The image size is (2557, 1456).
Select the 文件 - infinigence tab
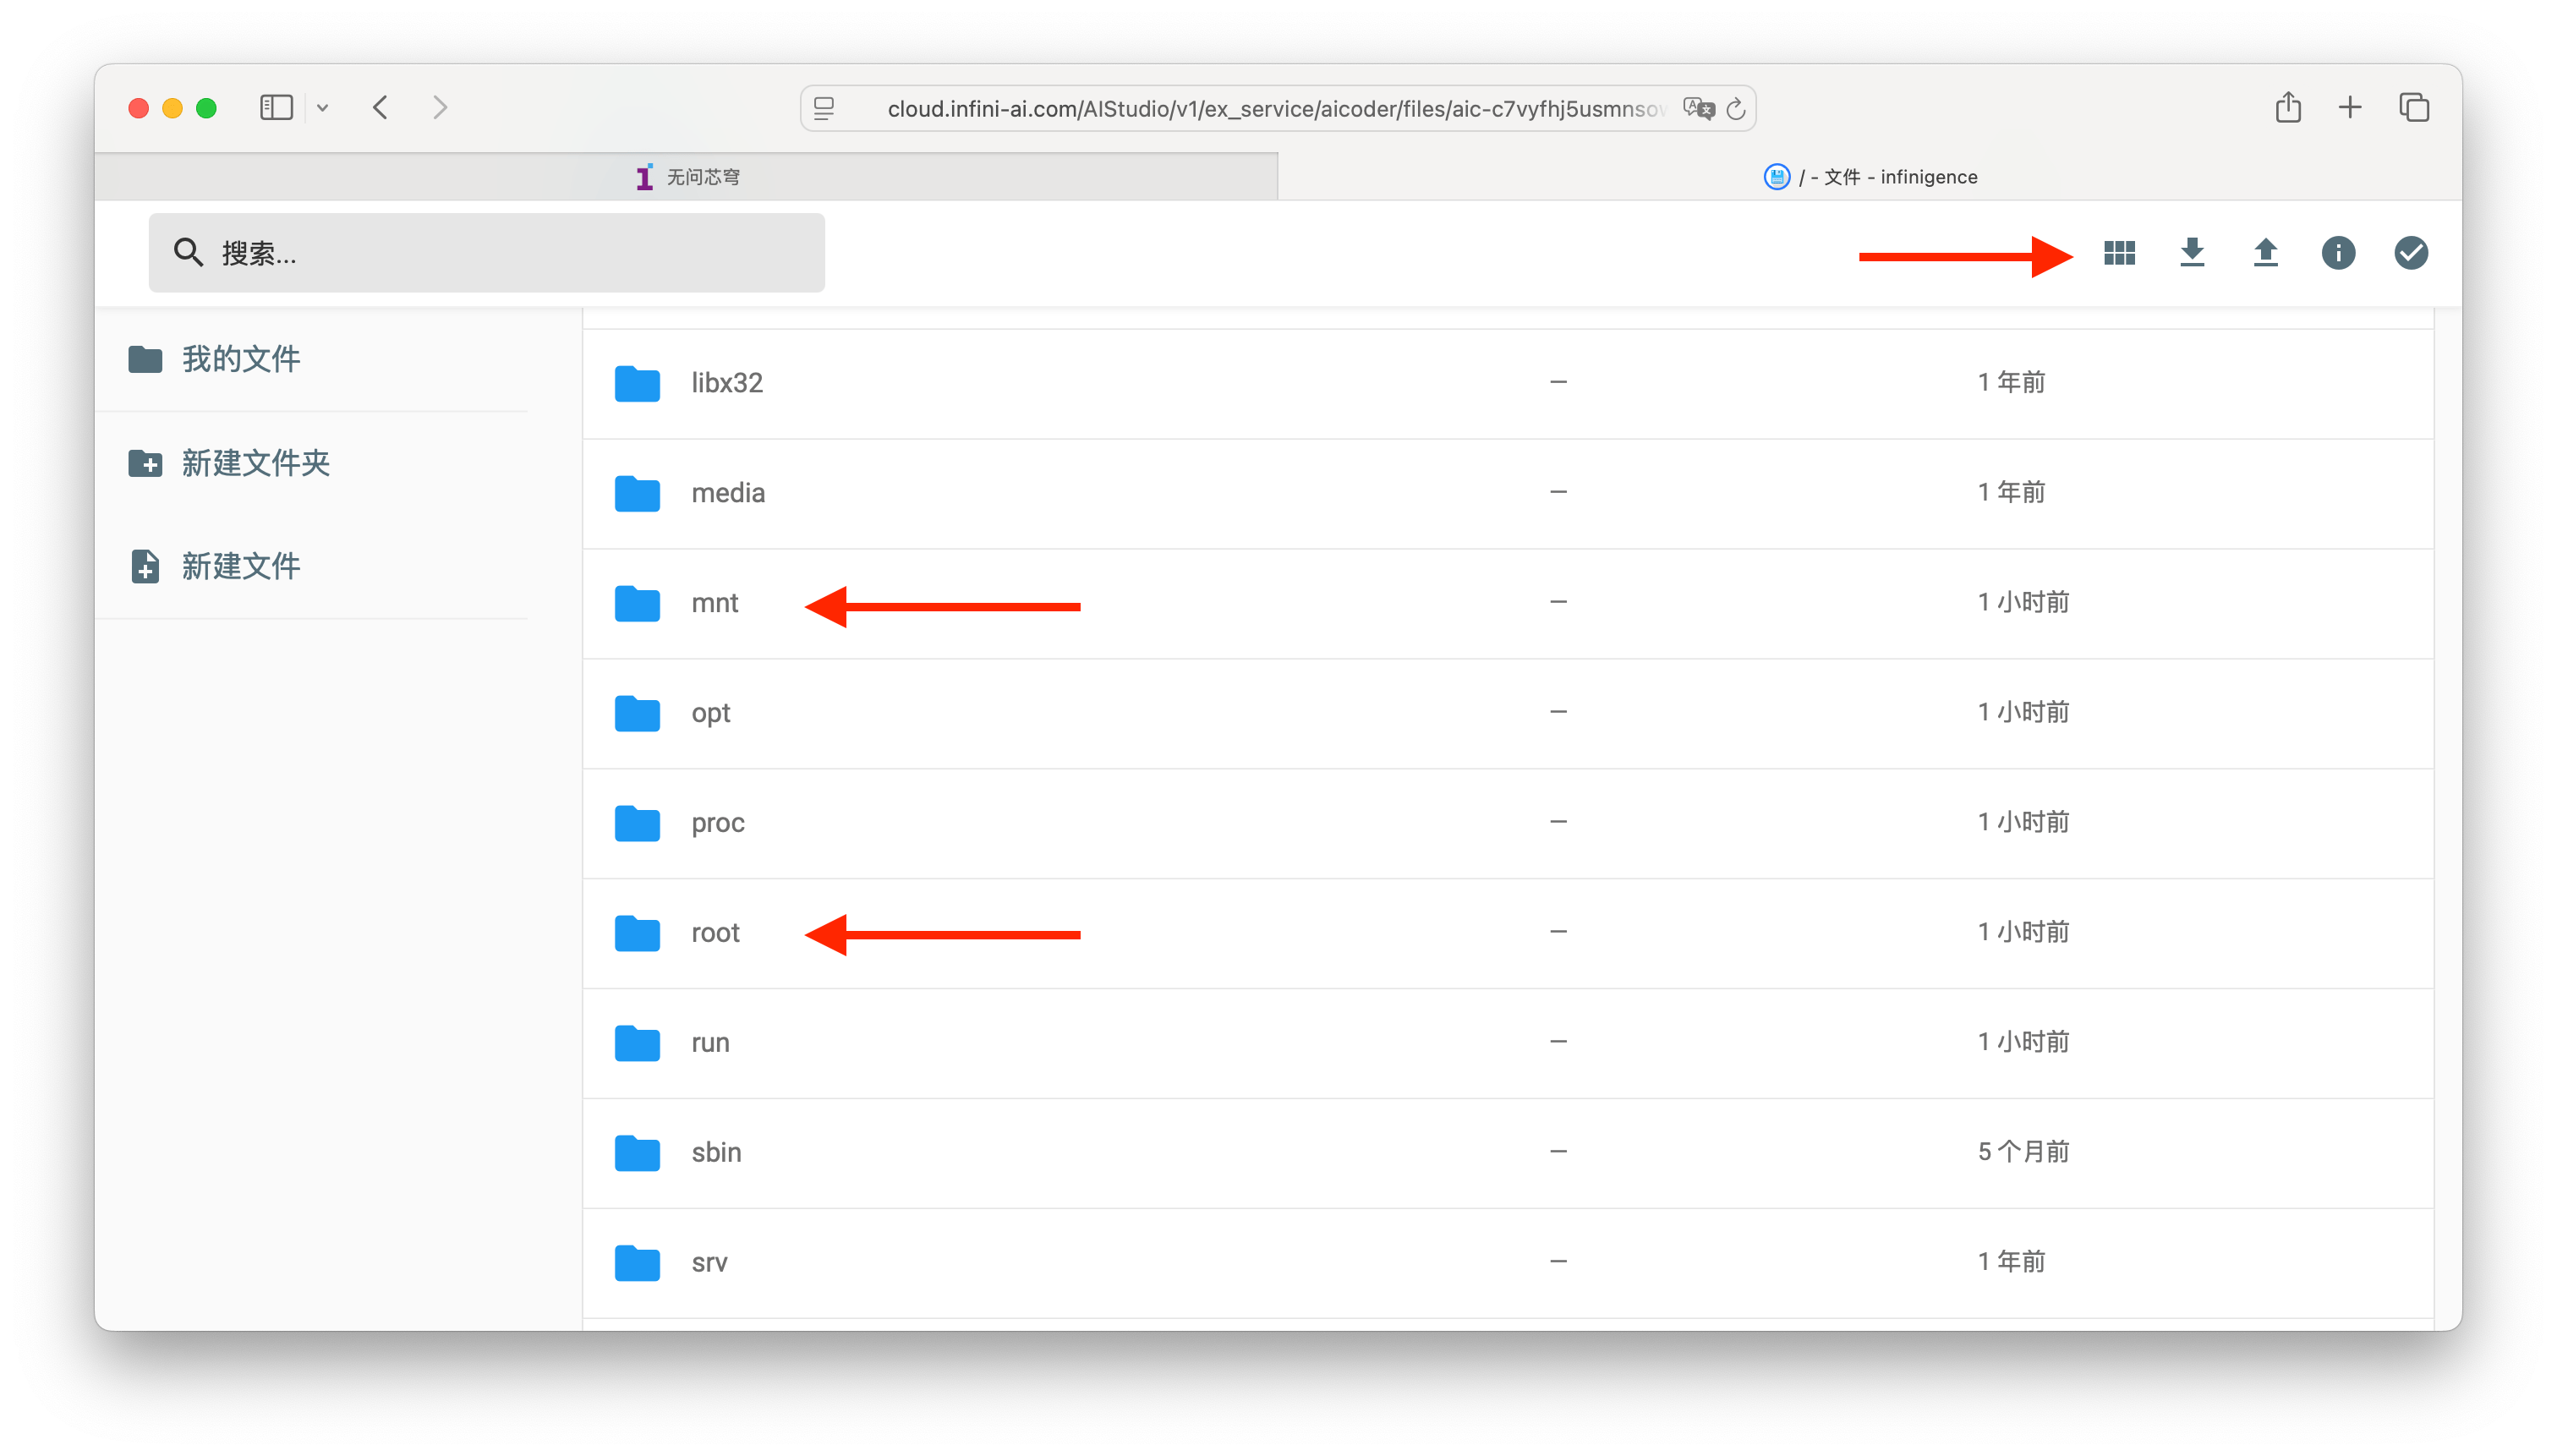click(x=1869, y=177)
